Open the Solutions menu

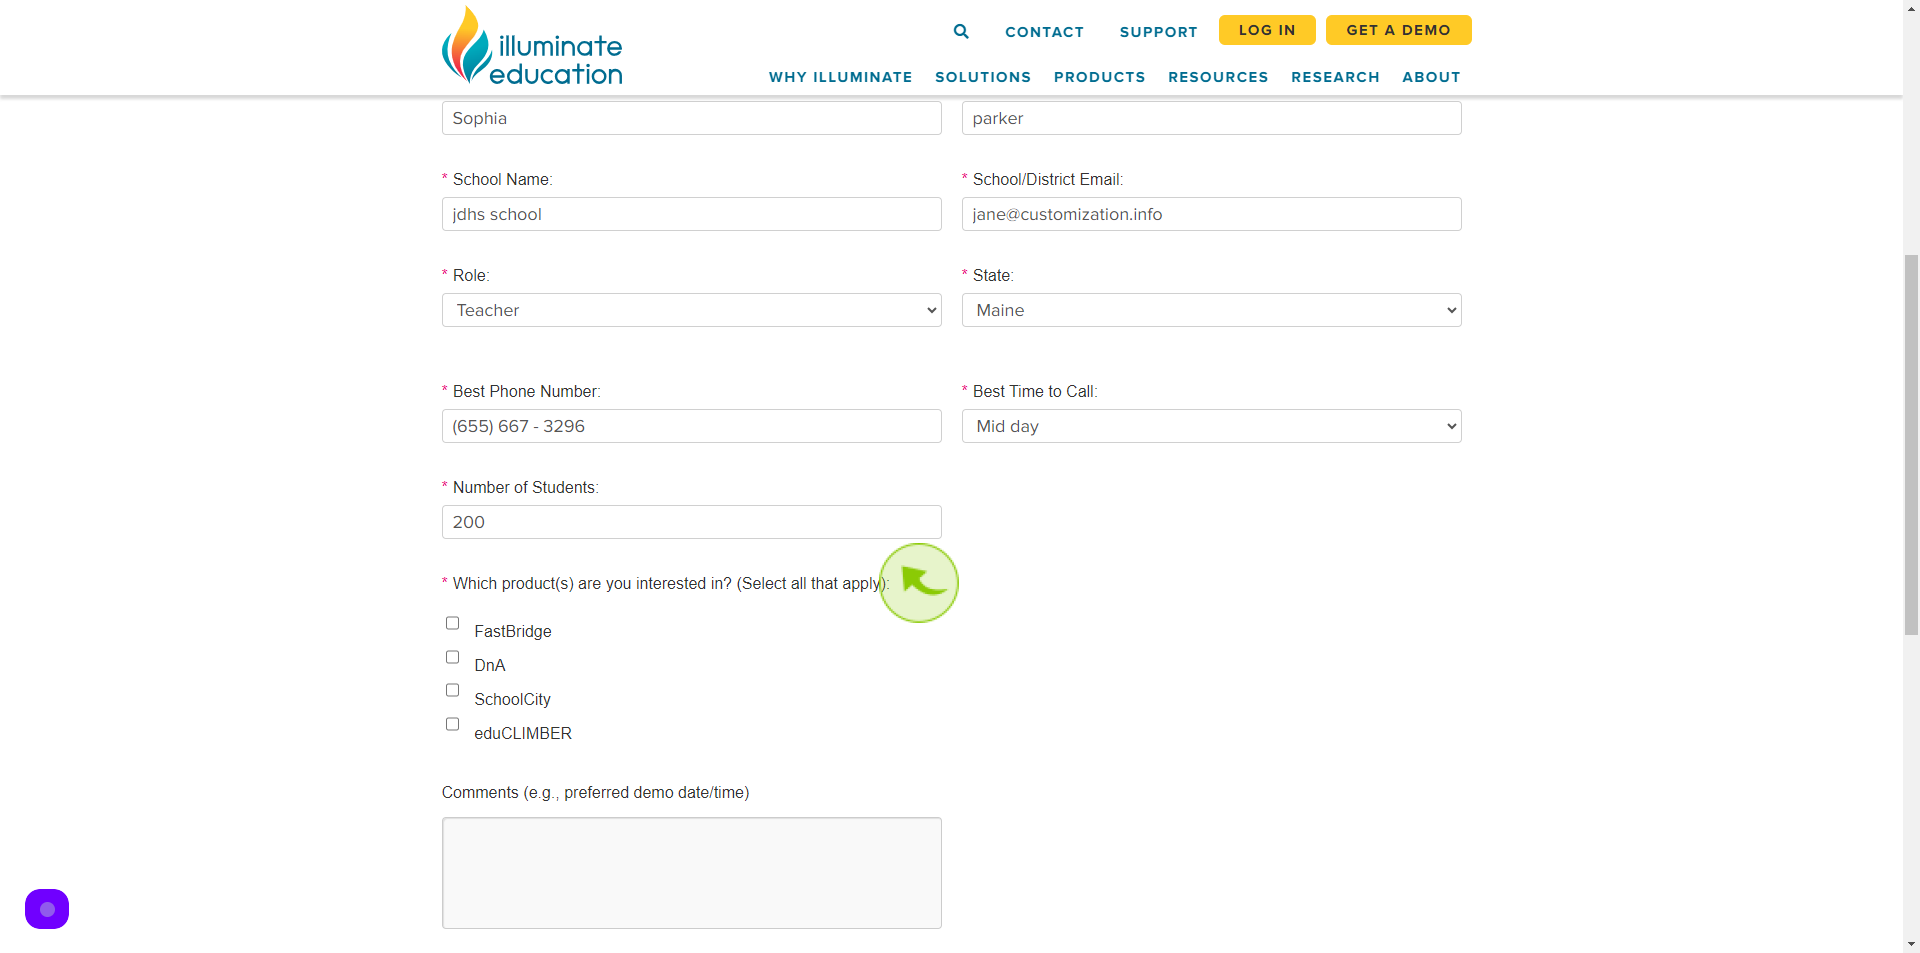click(x=983, y=77)
